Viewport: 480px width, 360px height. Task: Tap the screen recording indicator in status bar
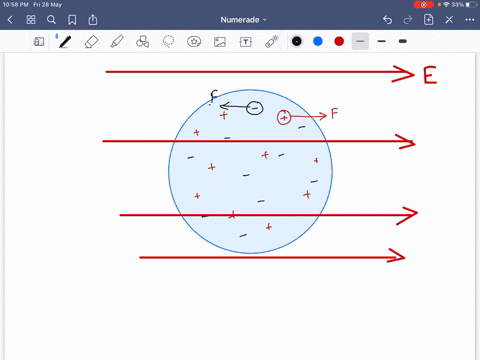pyautogui.click(x=423, y=5)
